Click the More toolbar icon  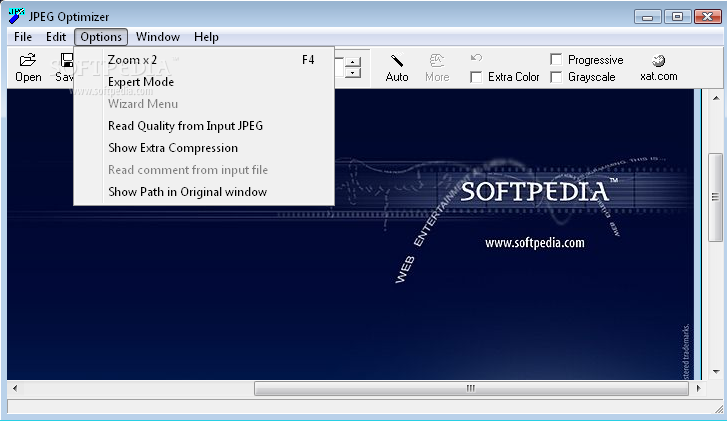[x=436, y=61]
